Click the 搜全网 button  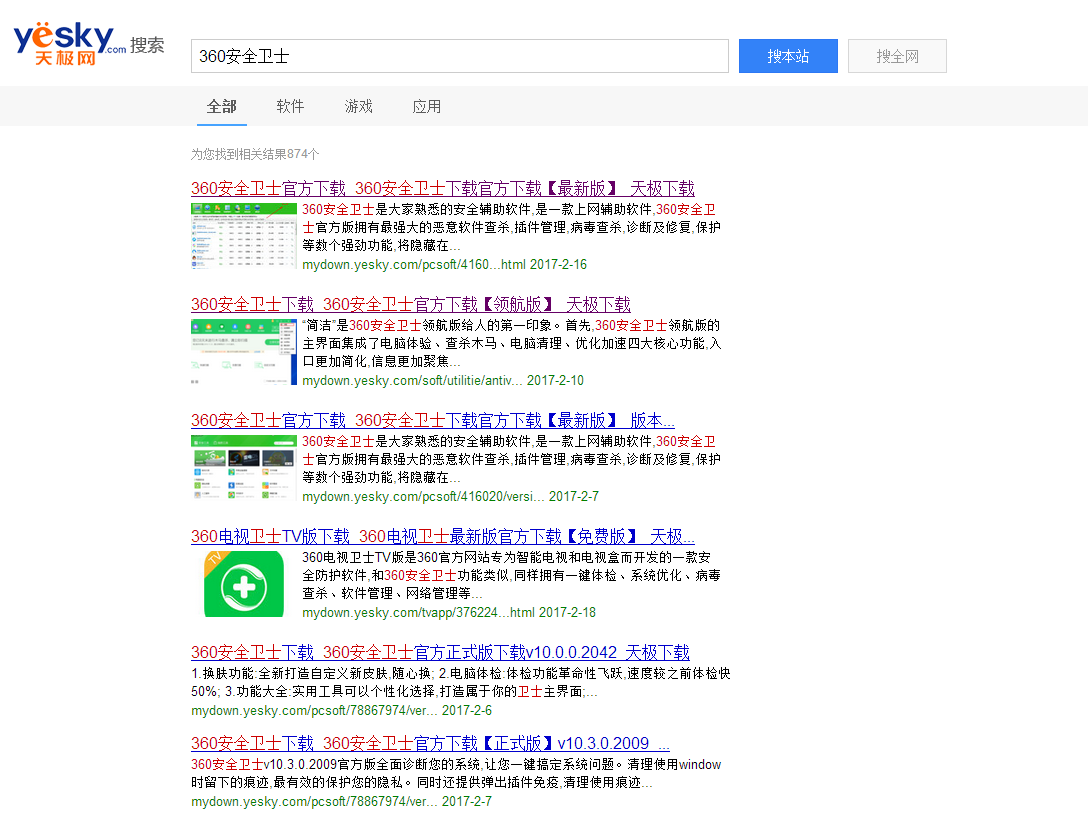897,56
